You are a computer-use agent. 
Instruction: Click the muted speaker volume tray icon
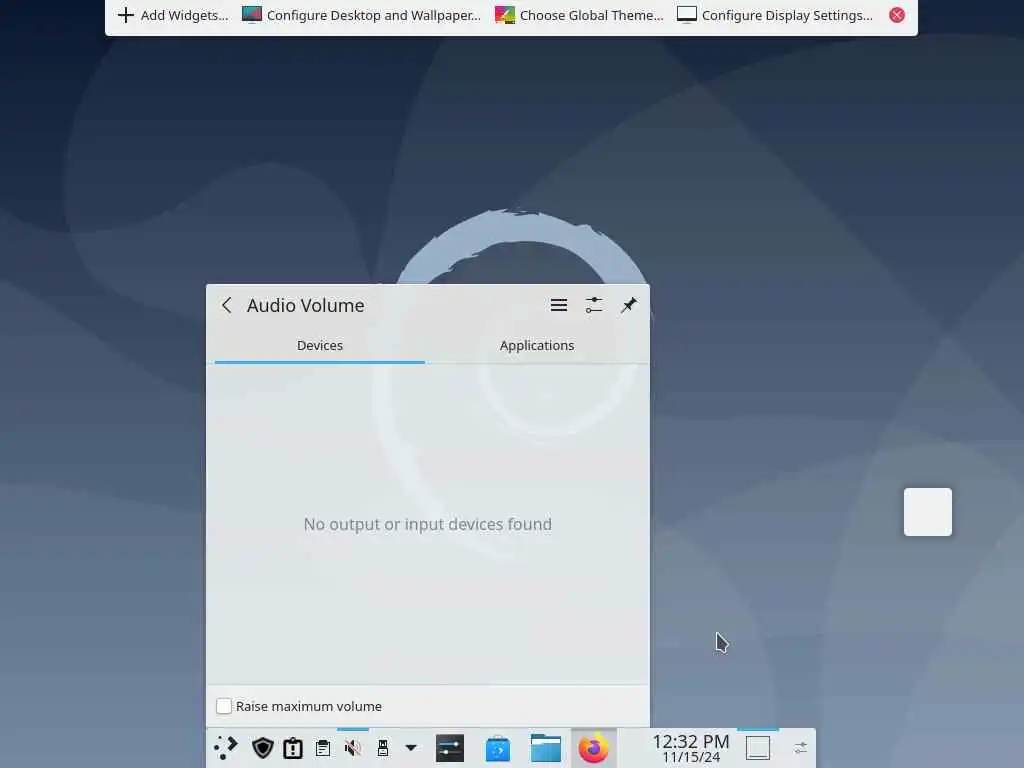[353, 748]
